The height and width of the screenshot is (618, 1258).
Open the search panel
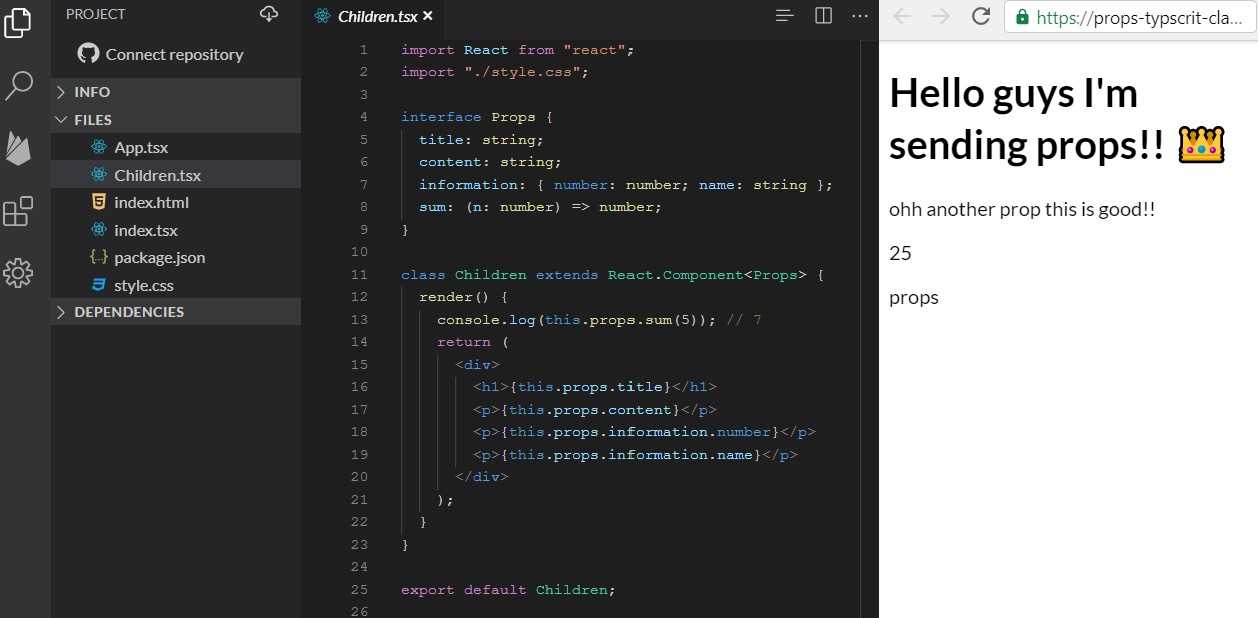click(19, 86)
